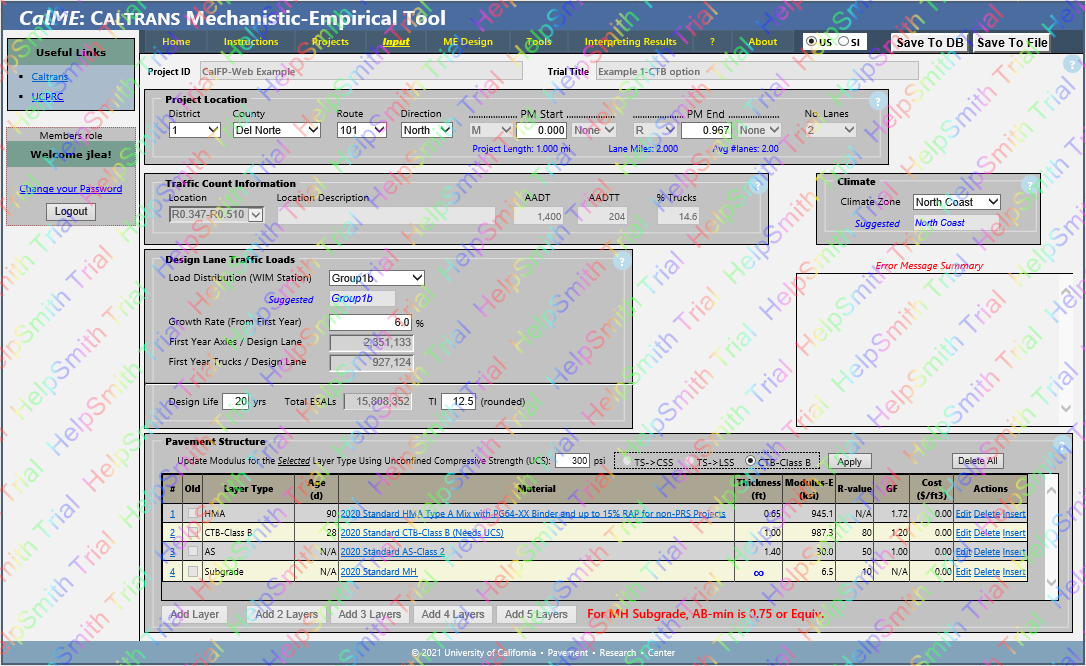Expand the County dropdown showing Del Norte
1086x666 pixels.
[x=276, y=130]
